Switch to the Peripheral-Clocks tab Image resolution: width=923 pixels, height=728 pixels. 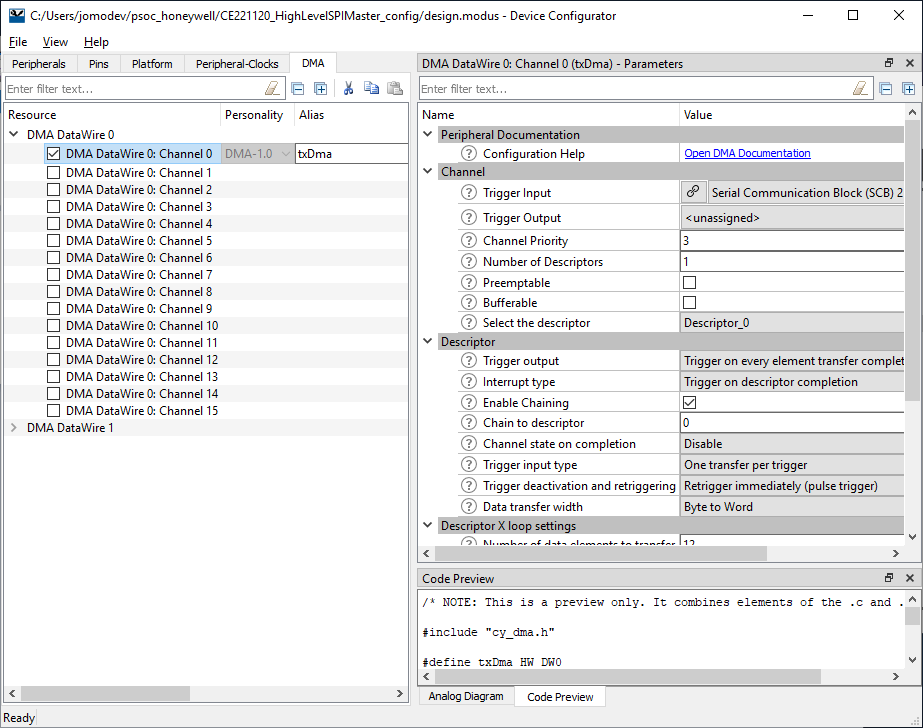(237, 64)
